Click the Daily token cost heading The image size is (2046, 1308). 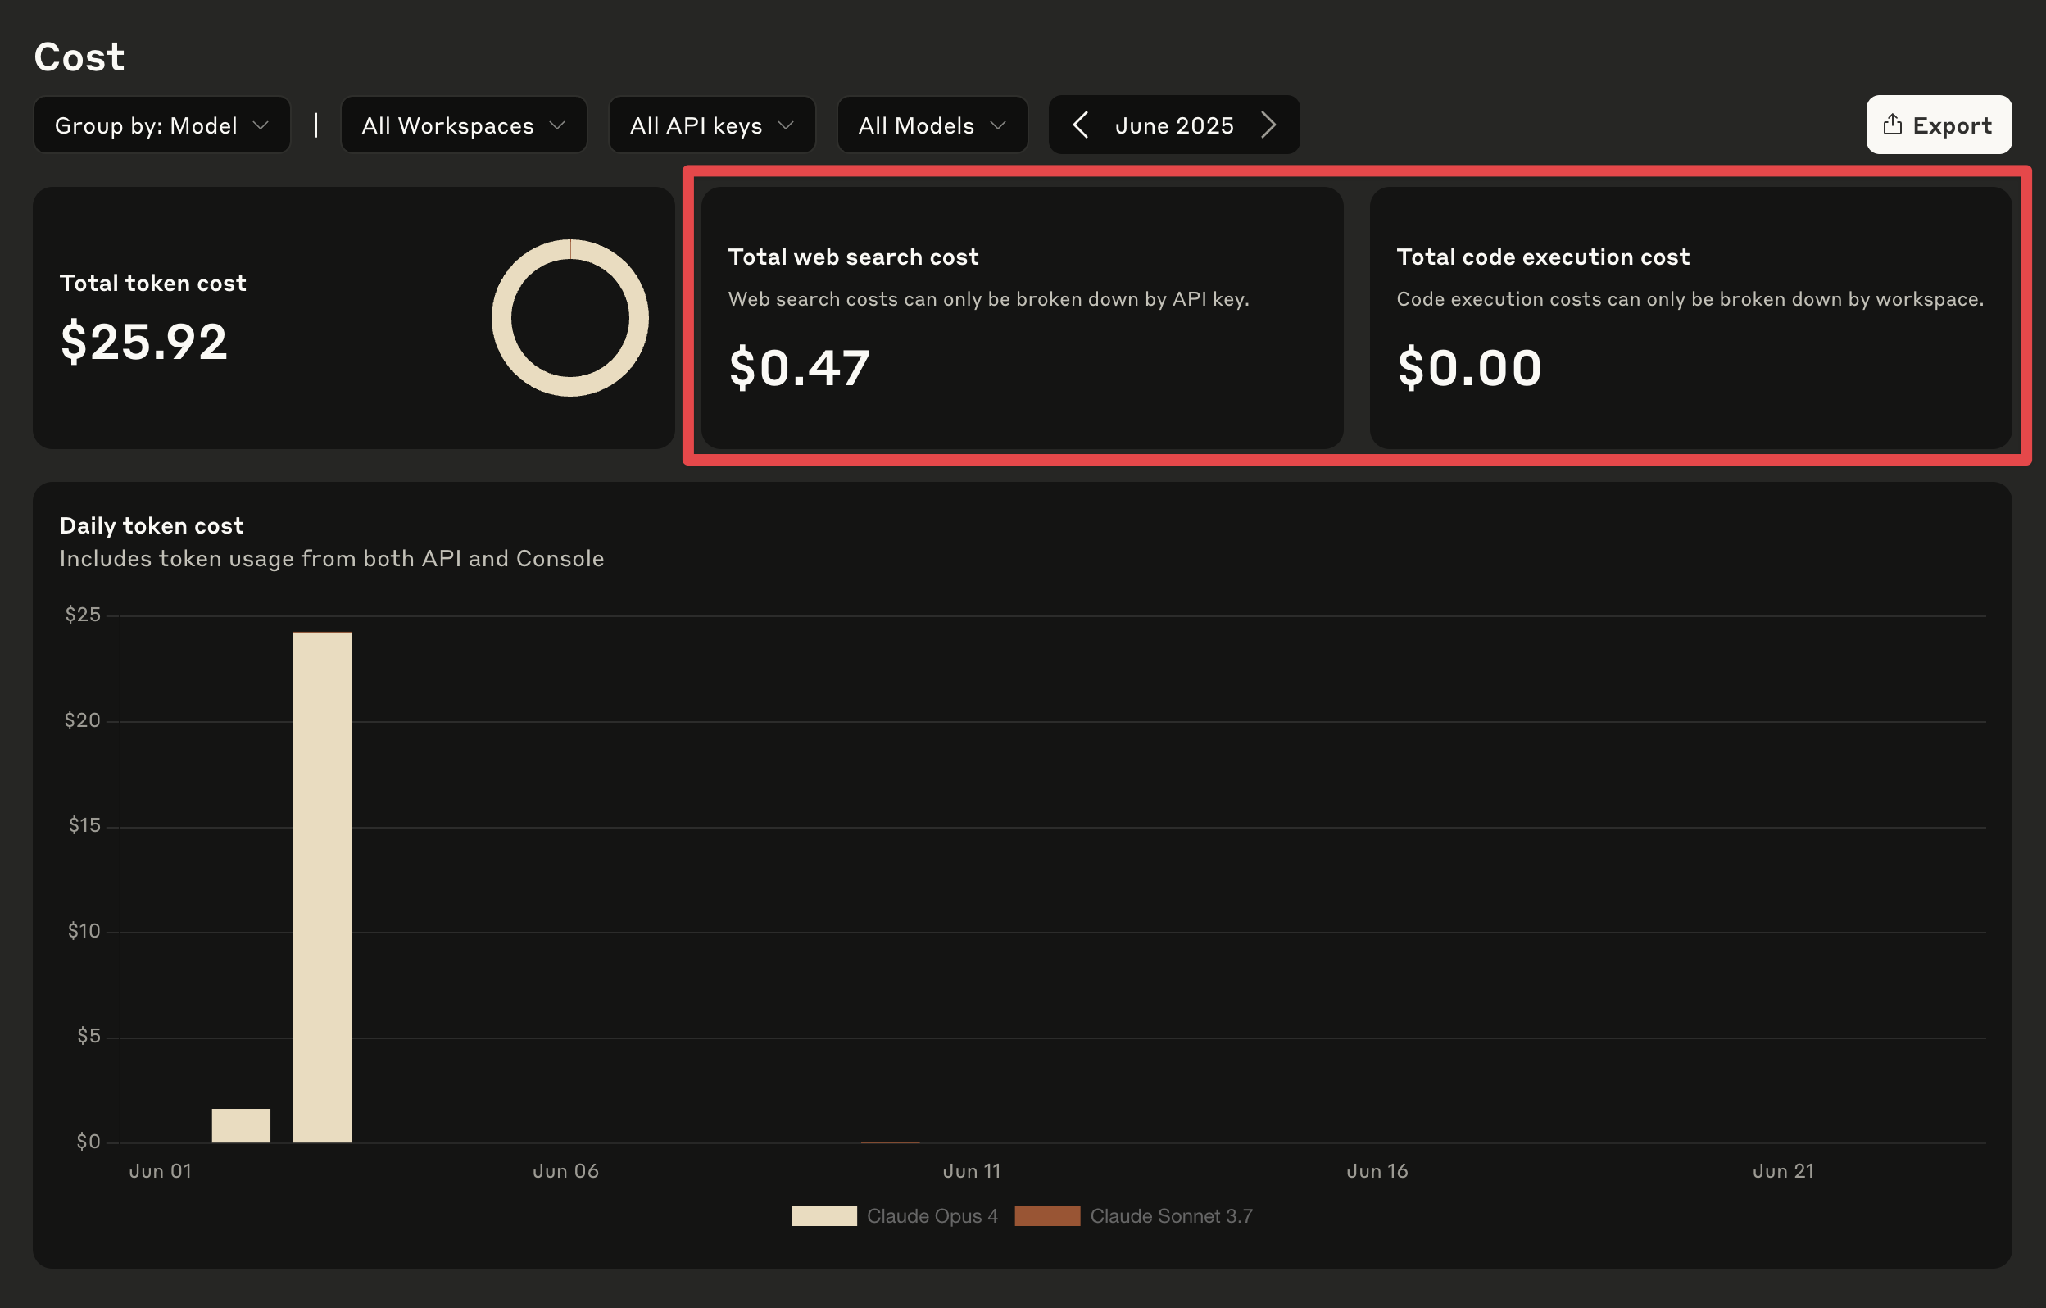point(152,526)
